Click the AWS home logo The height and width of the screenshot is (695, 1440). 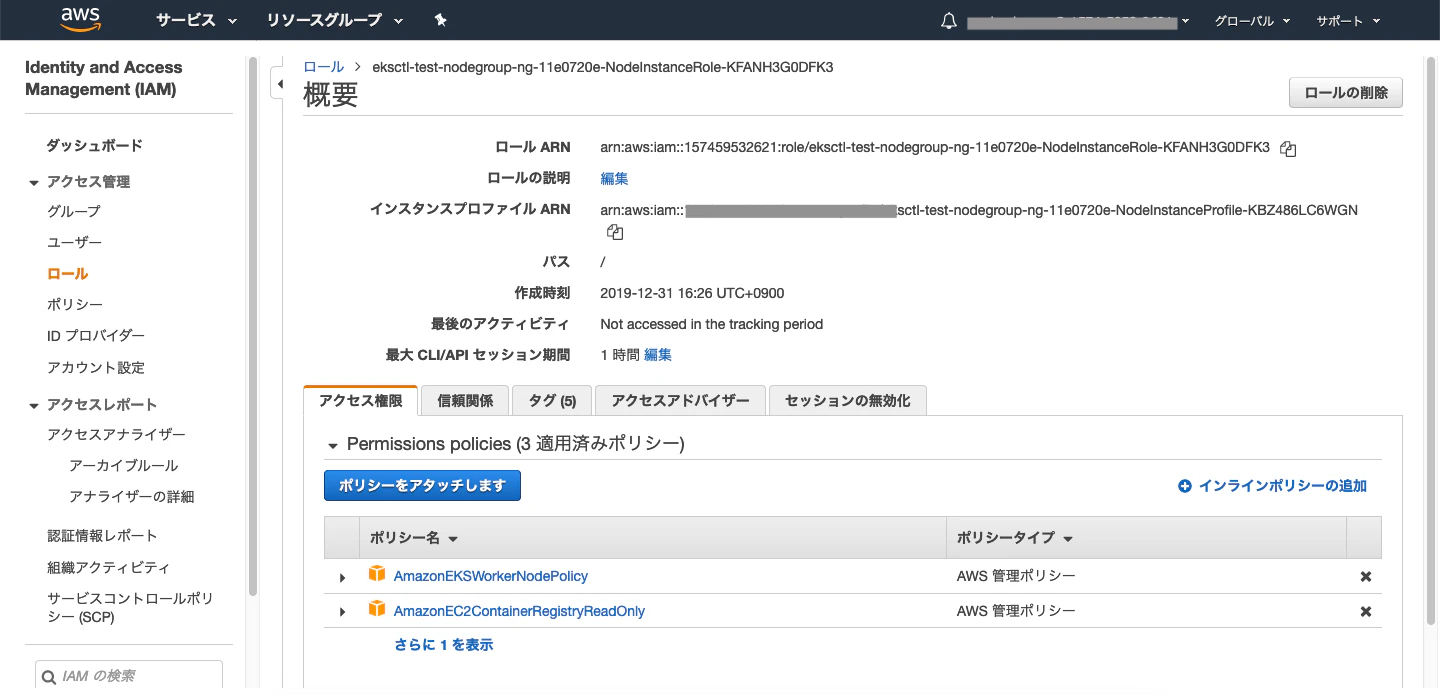[x=80, y=19]
